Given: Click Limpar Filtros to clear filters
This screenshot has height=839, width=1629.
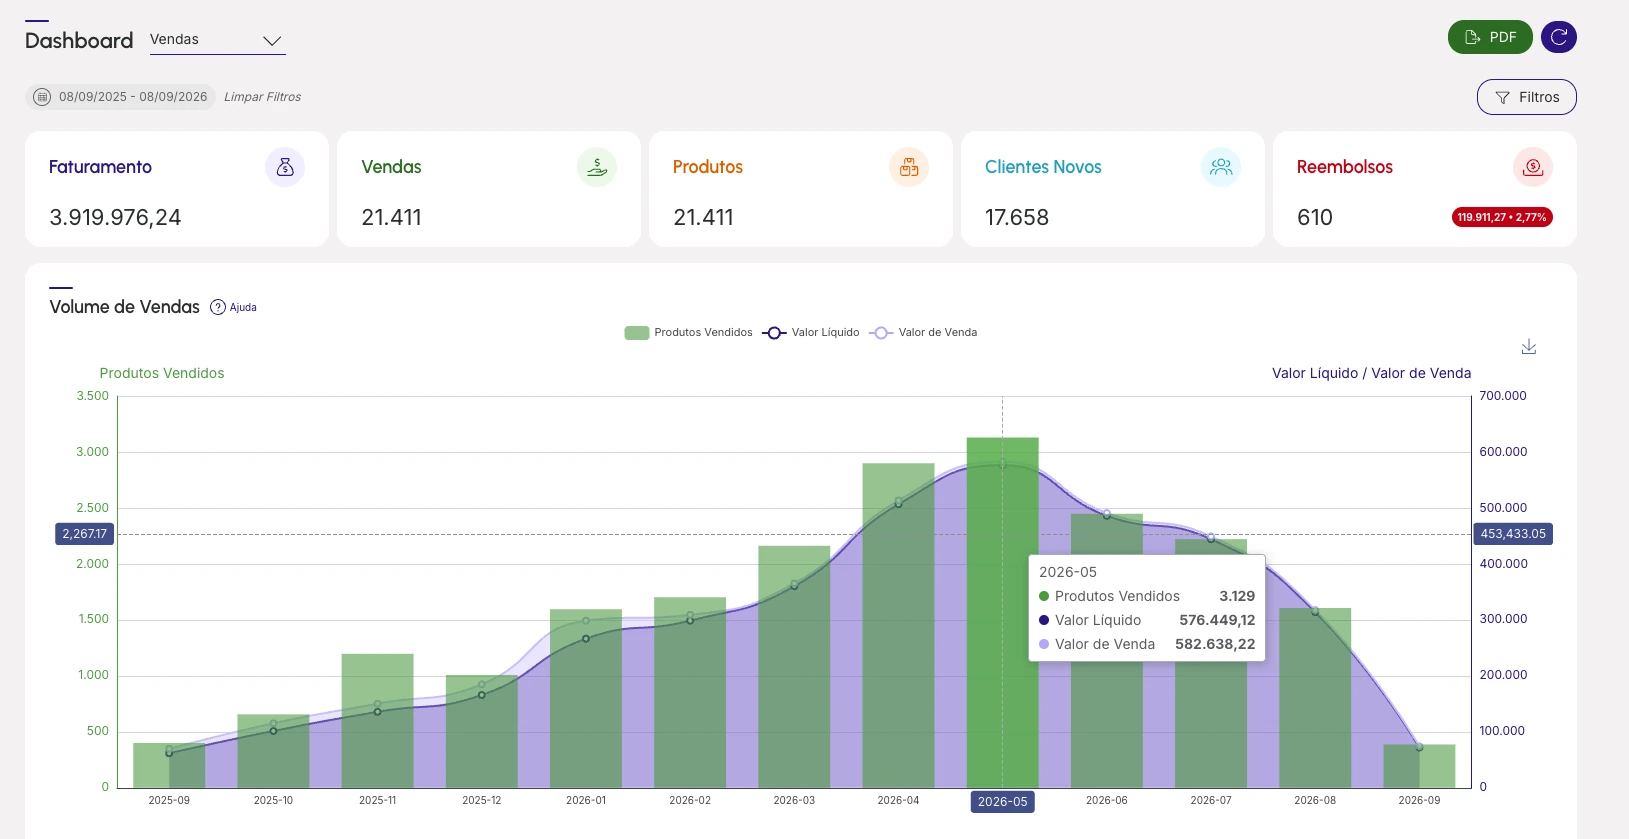Looking at the screenshot, I should point(262,97).
